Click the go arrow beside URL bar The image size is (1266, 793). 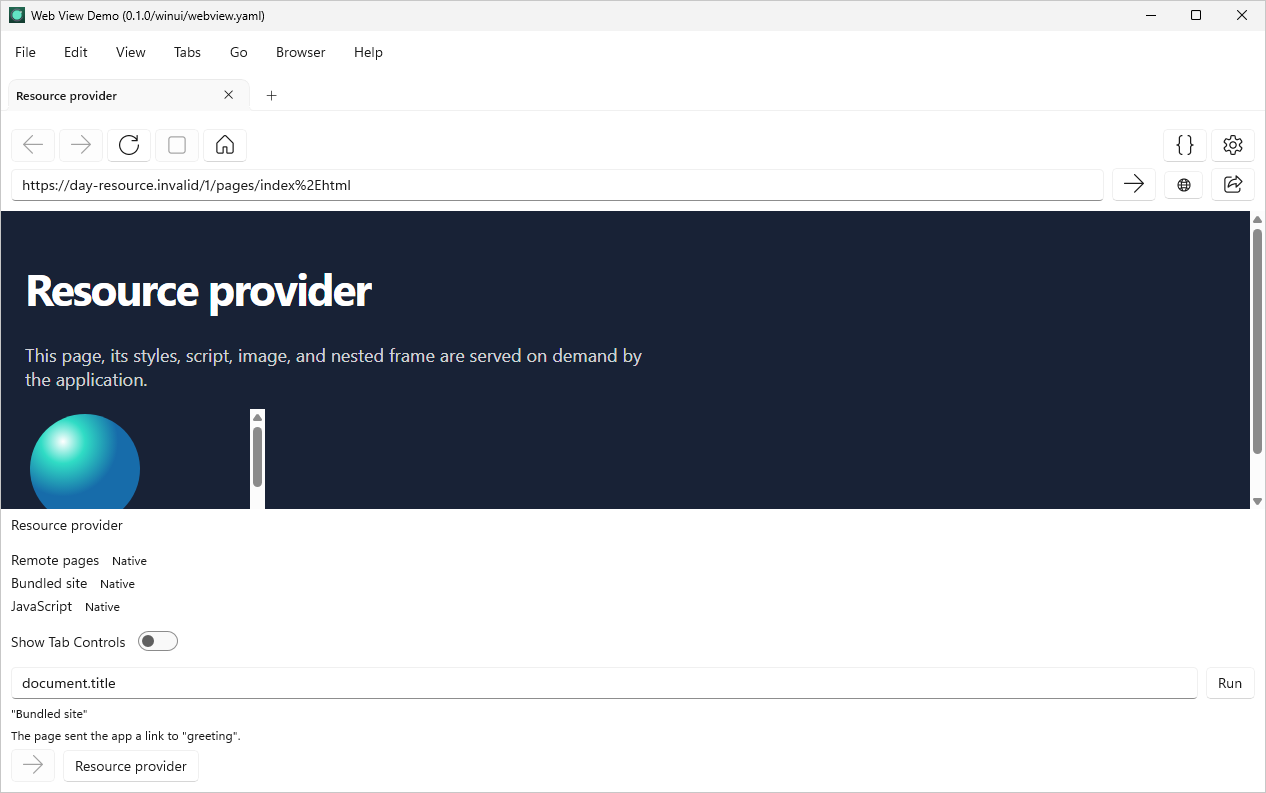point(1134,184)
